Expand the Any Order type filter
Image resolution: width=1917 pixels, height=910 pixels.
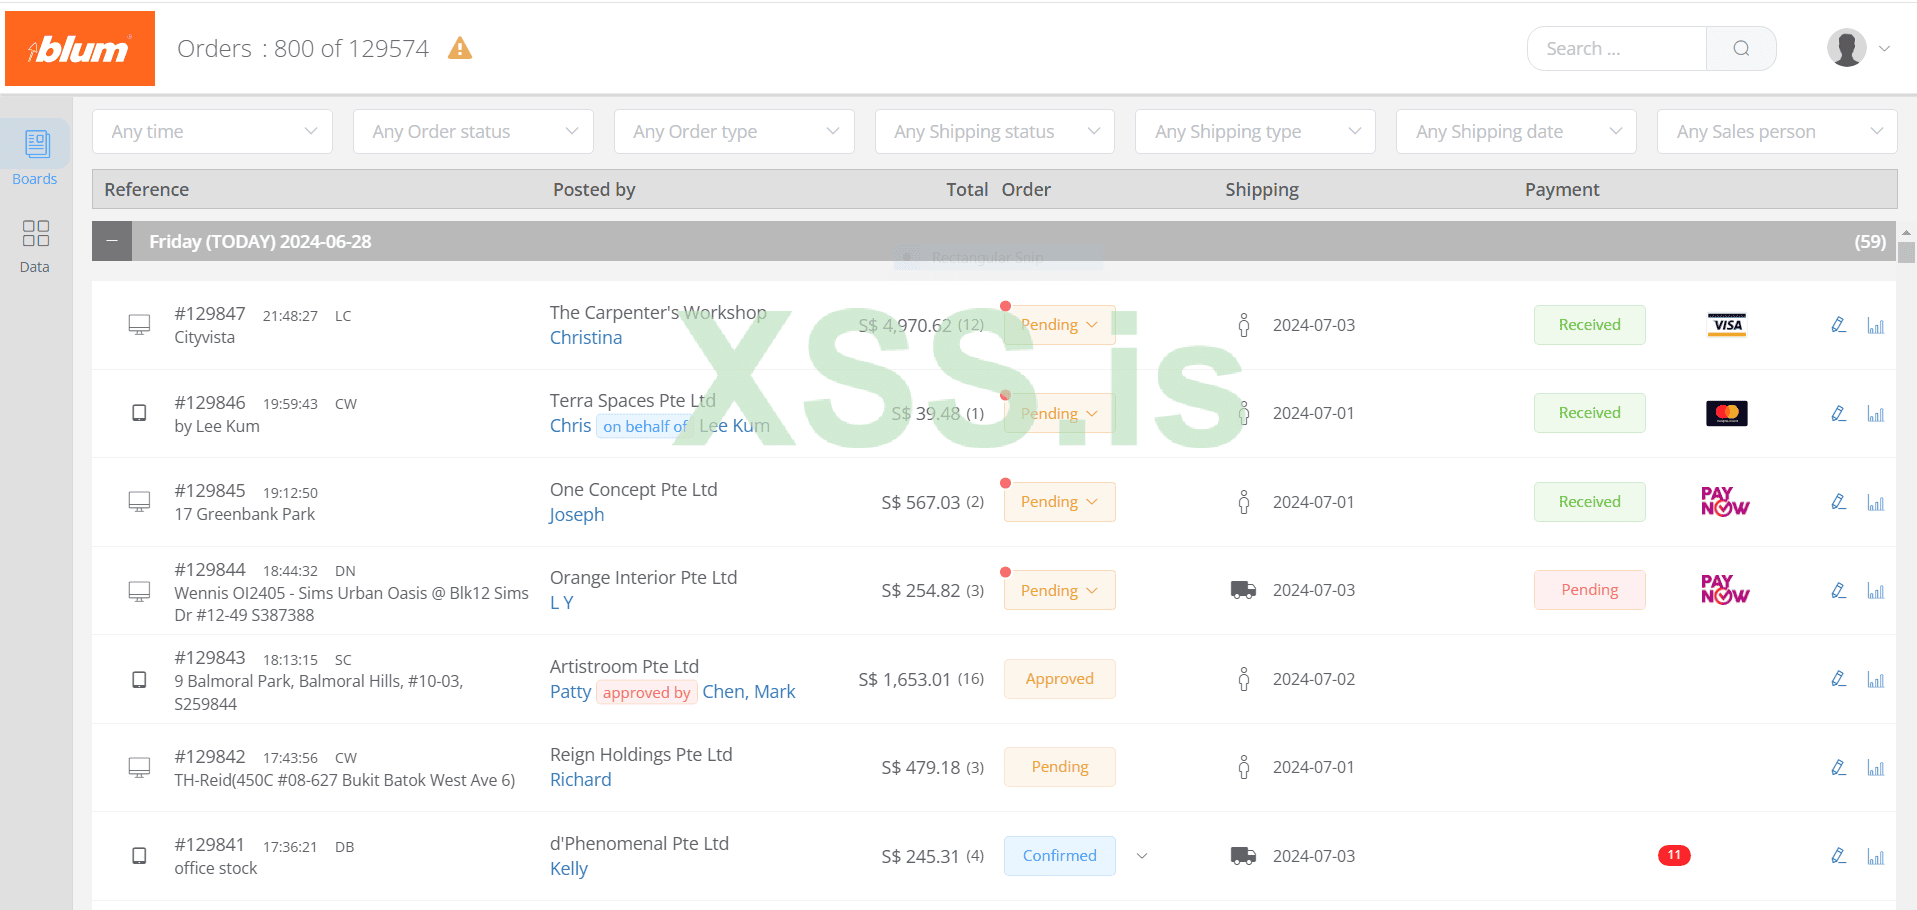[x=734, y=131]
